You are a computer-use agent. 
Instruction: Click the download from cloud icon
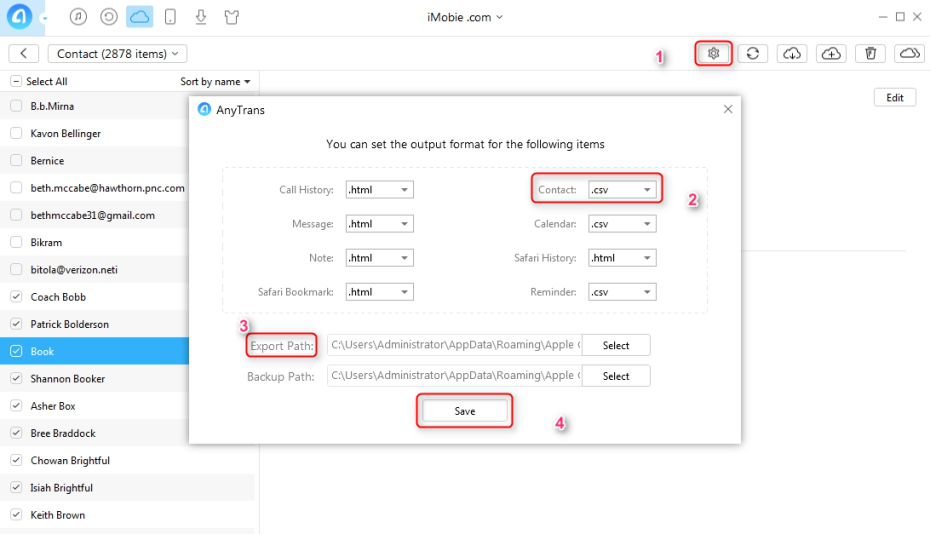[x=791, y=53]
